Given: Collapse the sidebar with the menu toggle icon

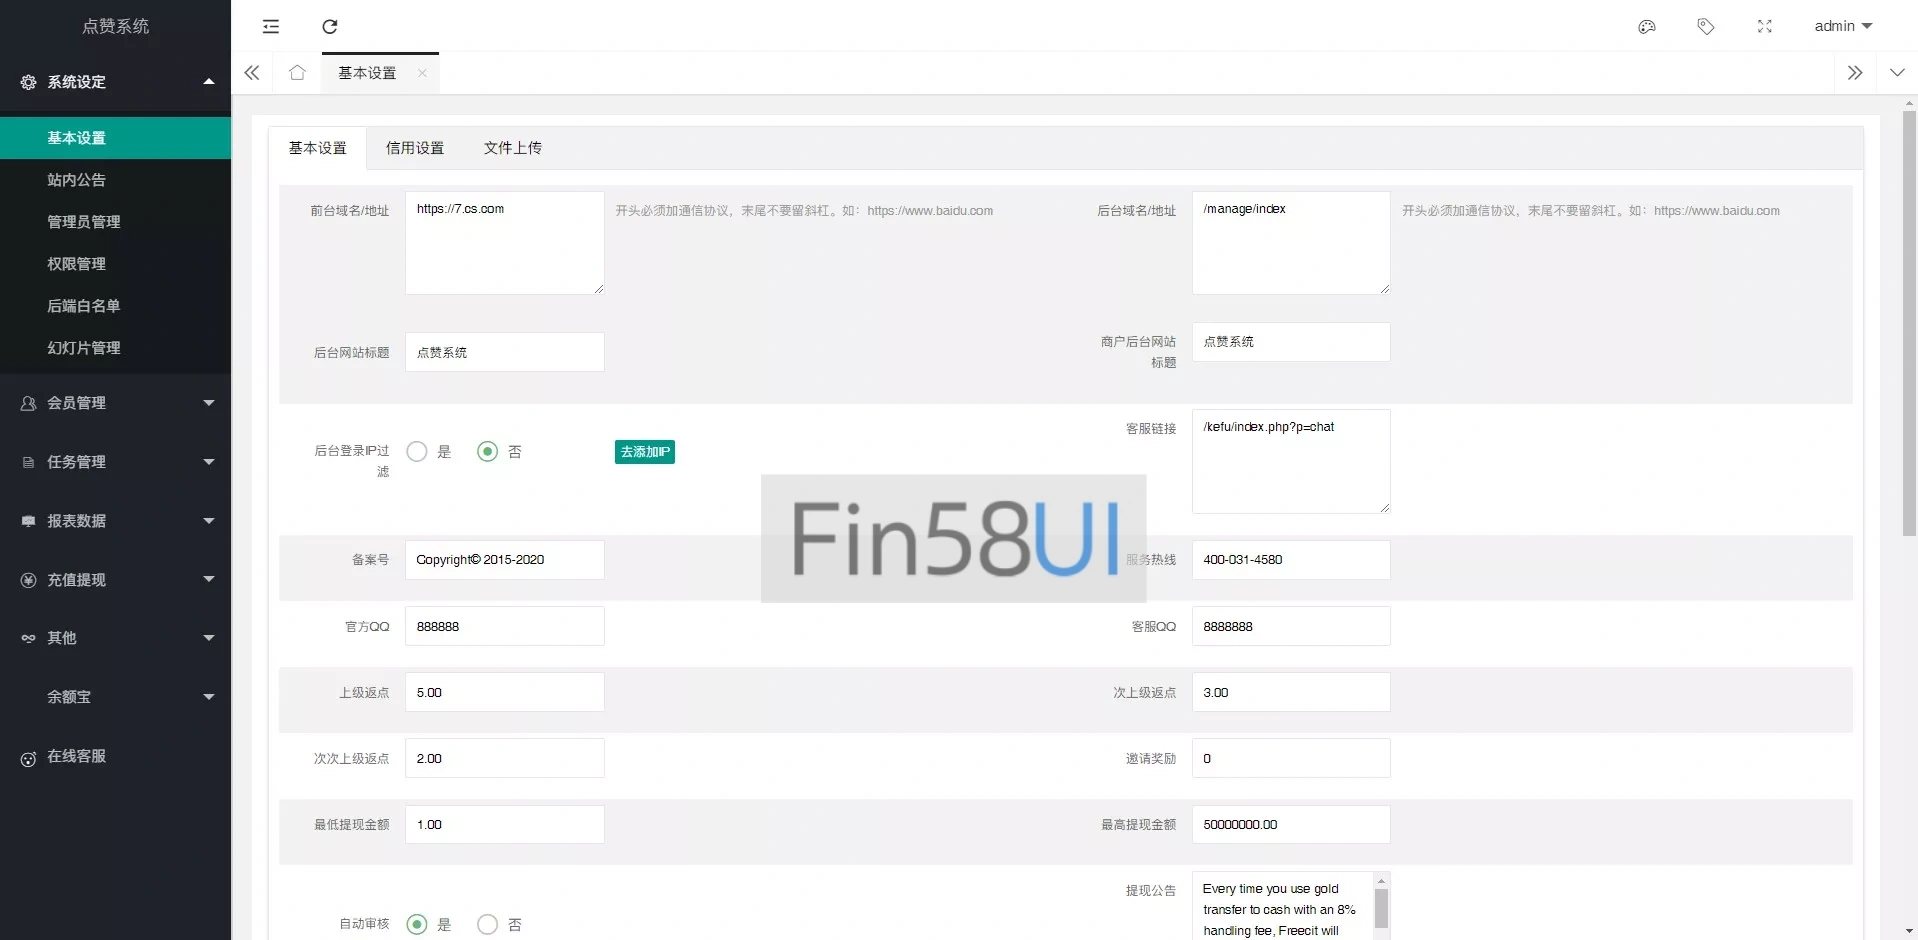Looking at the screenshot, I should click(271, 26).
